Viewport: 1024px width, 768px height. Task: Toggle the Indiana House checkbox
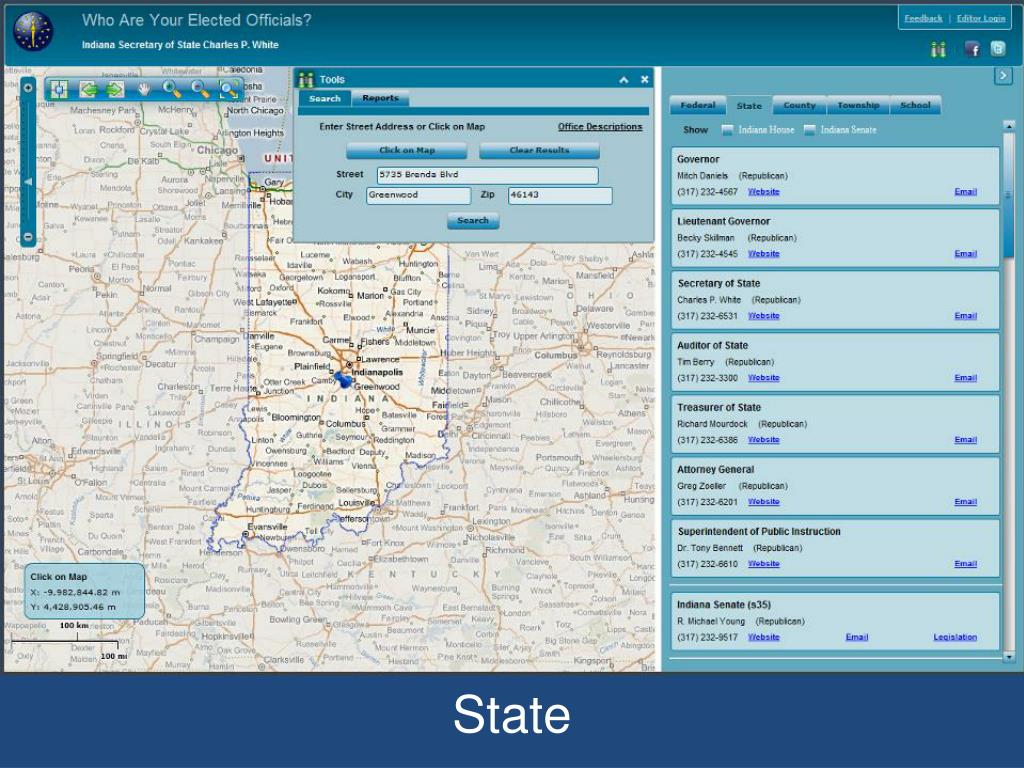(727, 130)
